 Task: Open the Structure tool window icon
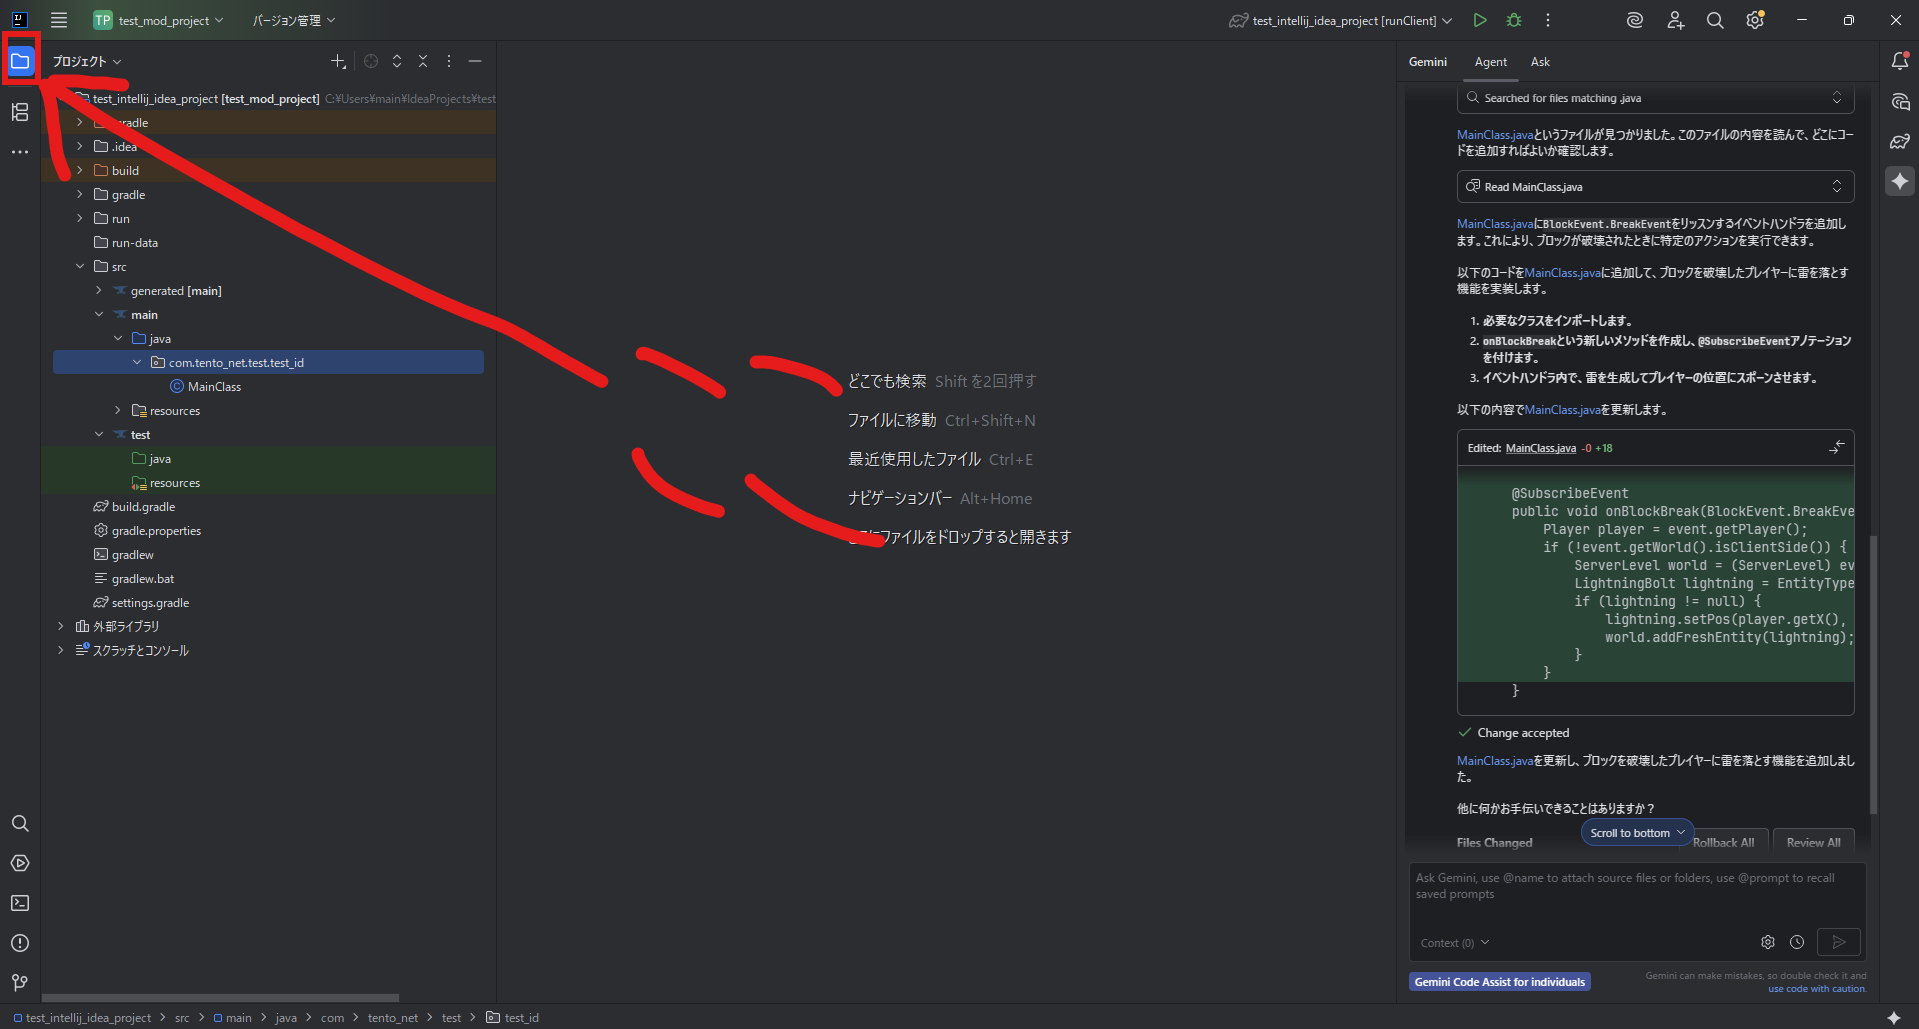(20, 112)
